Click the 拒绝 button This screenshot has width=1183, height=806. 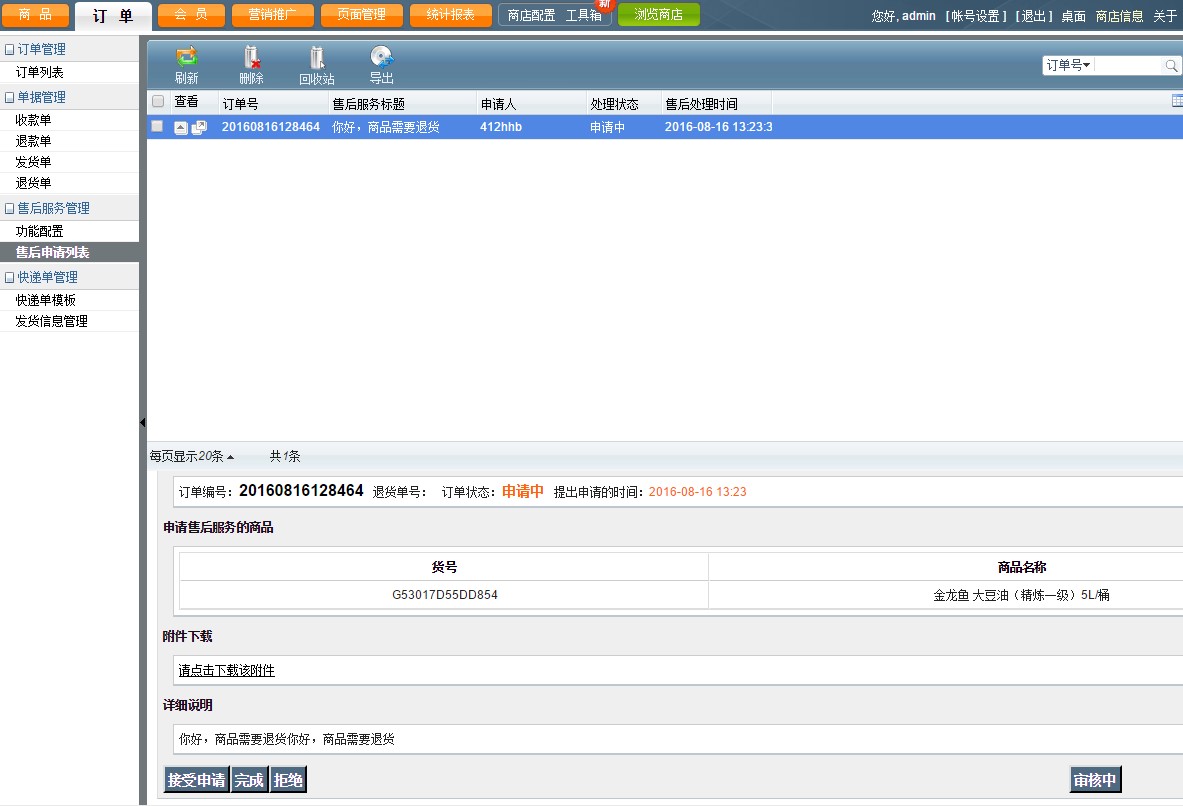[x=288, y=780]
